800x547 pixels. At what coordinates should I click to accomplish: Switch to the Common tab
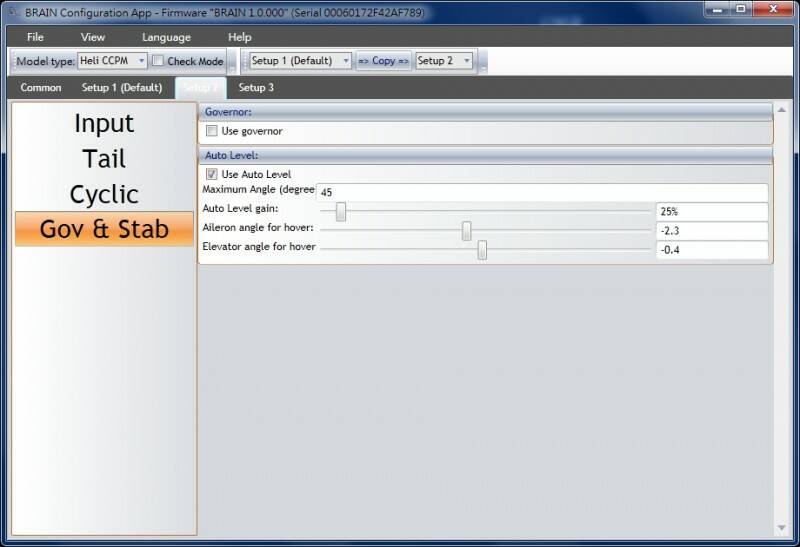(x=41, y=88)
